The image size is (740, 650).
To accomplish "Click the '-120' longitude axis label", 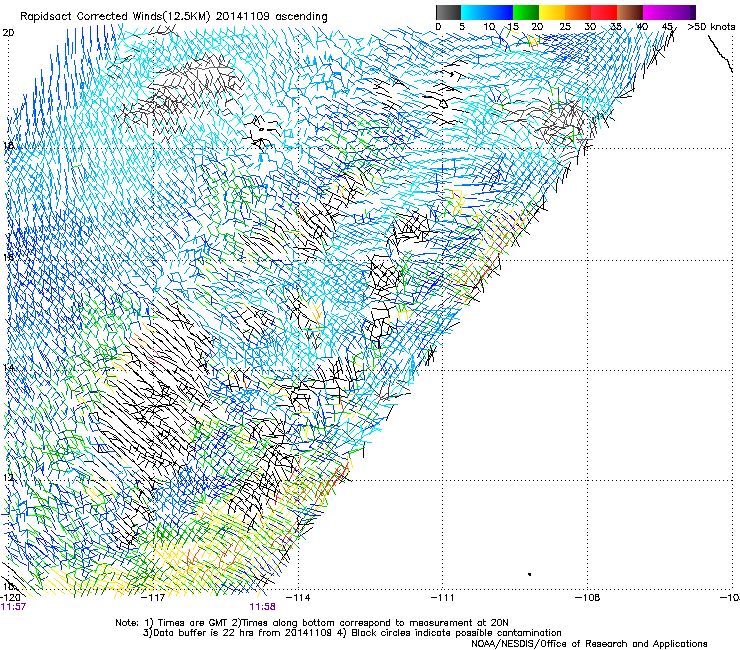I will 10,598.
